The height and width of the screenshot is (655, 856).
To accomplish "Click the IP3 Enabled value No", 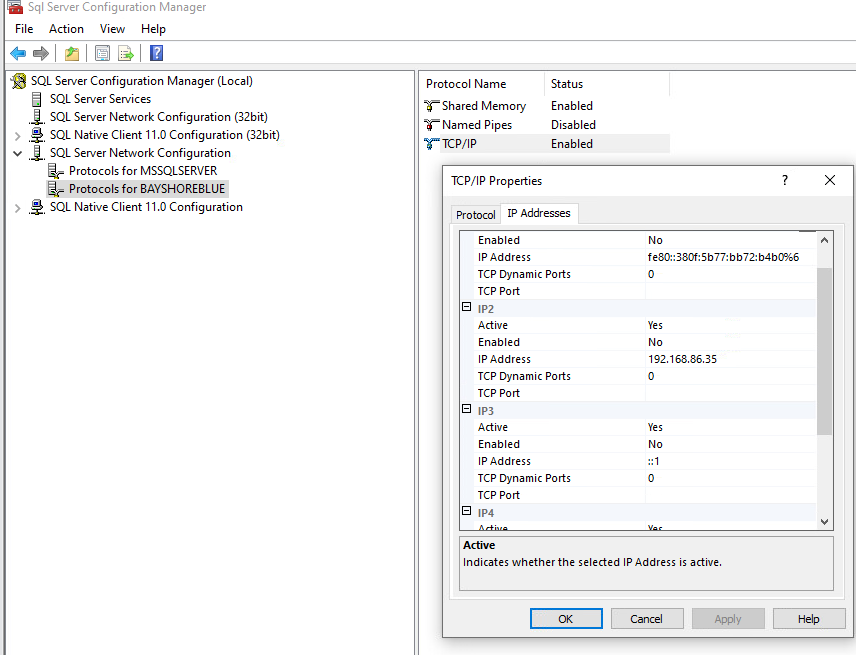I will [x=655, y=444].
